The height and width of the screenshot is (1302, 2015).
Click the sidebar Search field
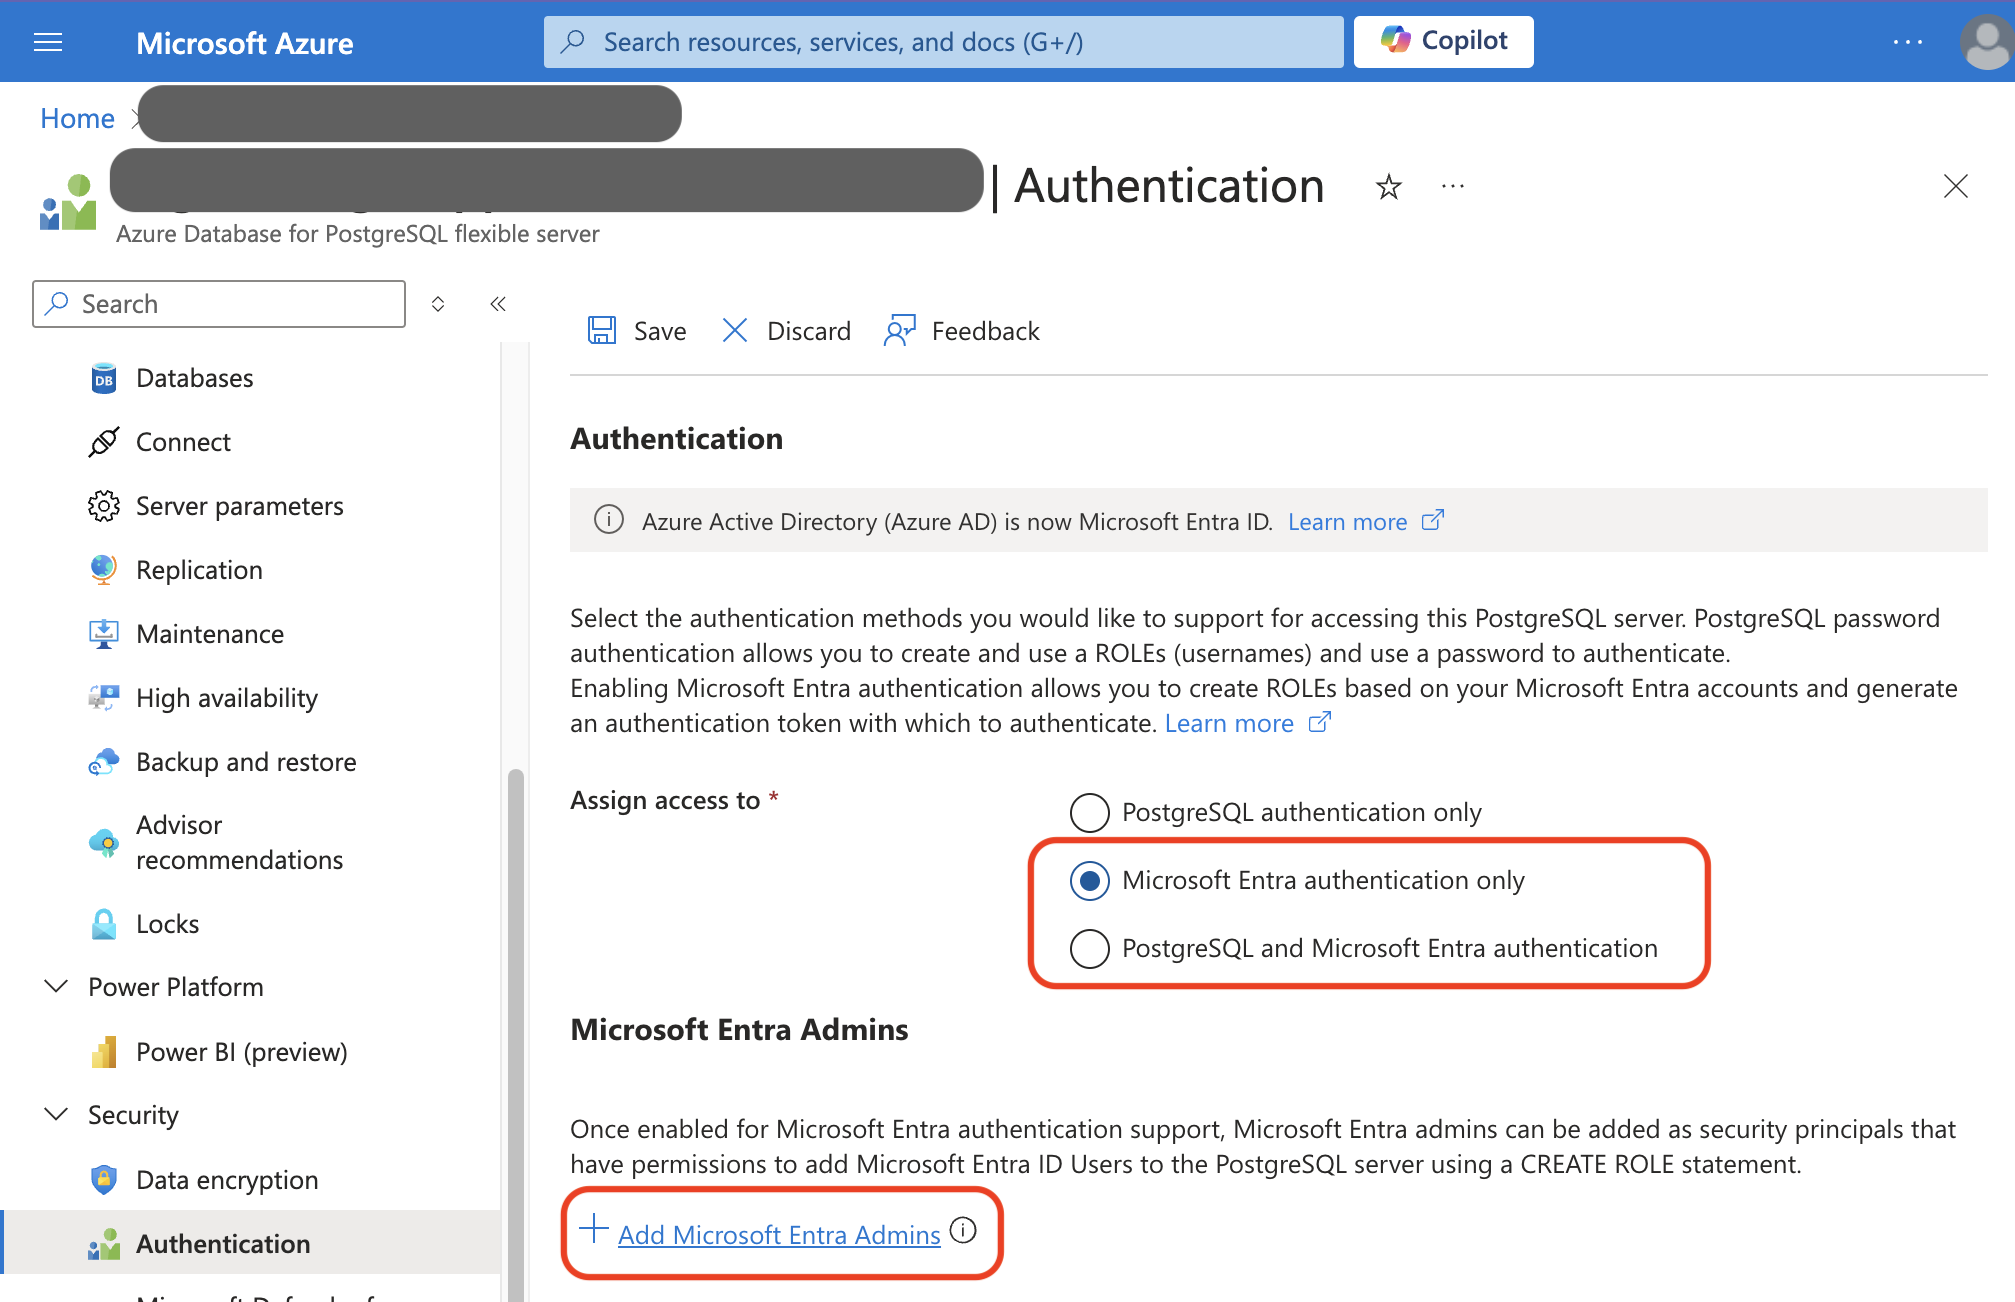pyautogui.click(x=219, y=304)
